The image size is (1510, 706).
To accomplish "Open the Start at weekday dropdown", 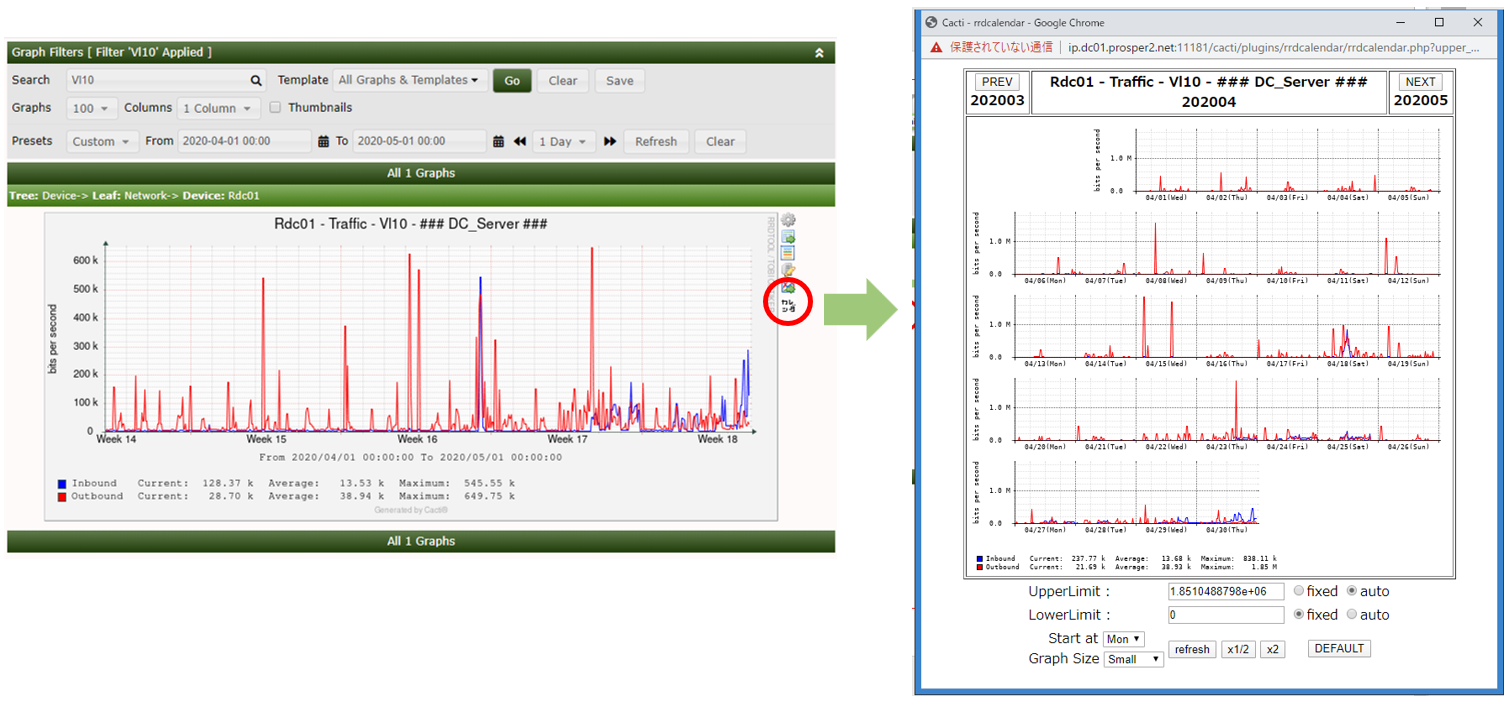I will click(x=1123, y=639).
